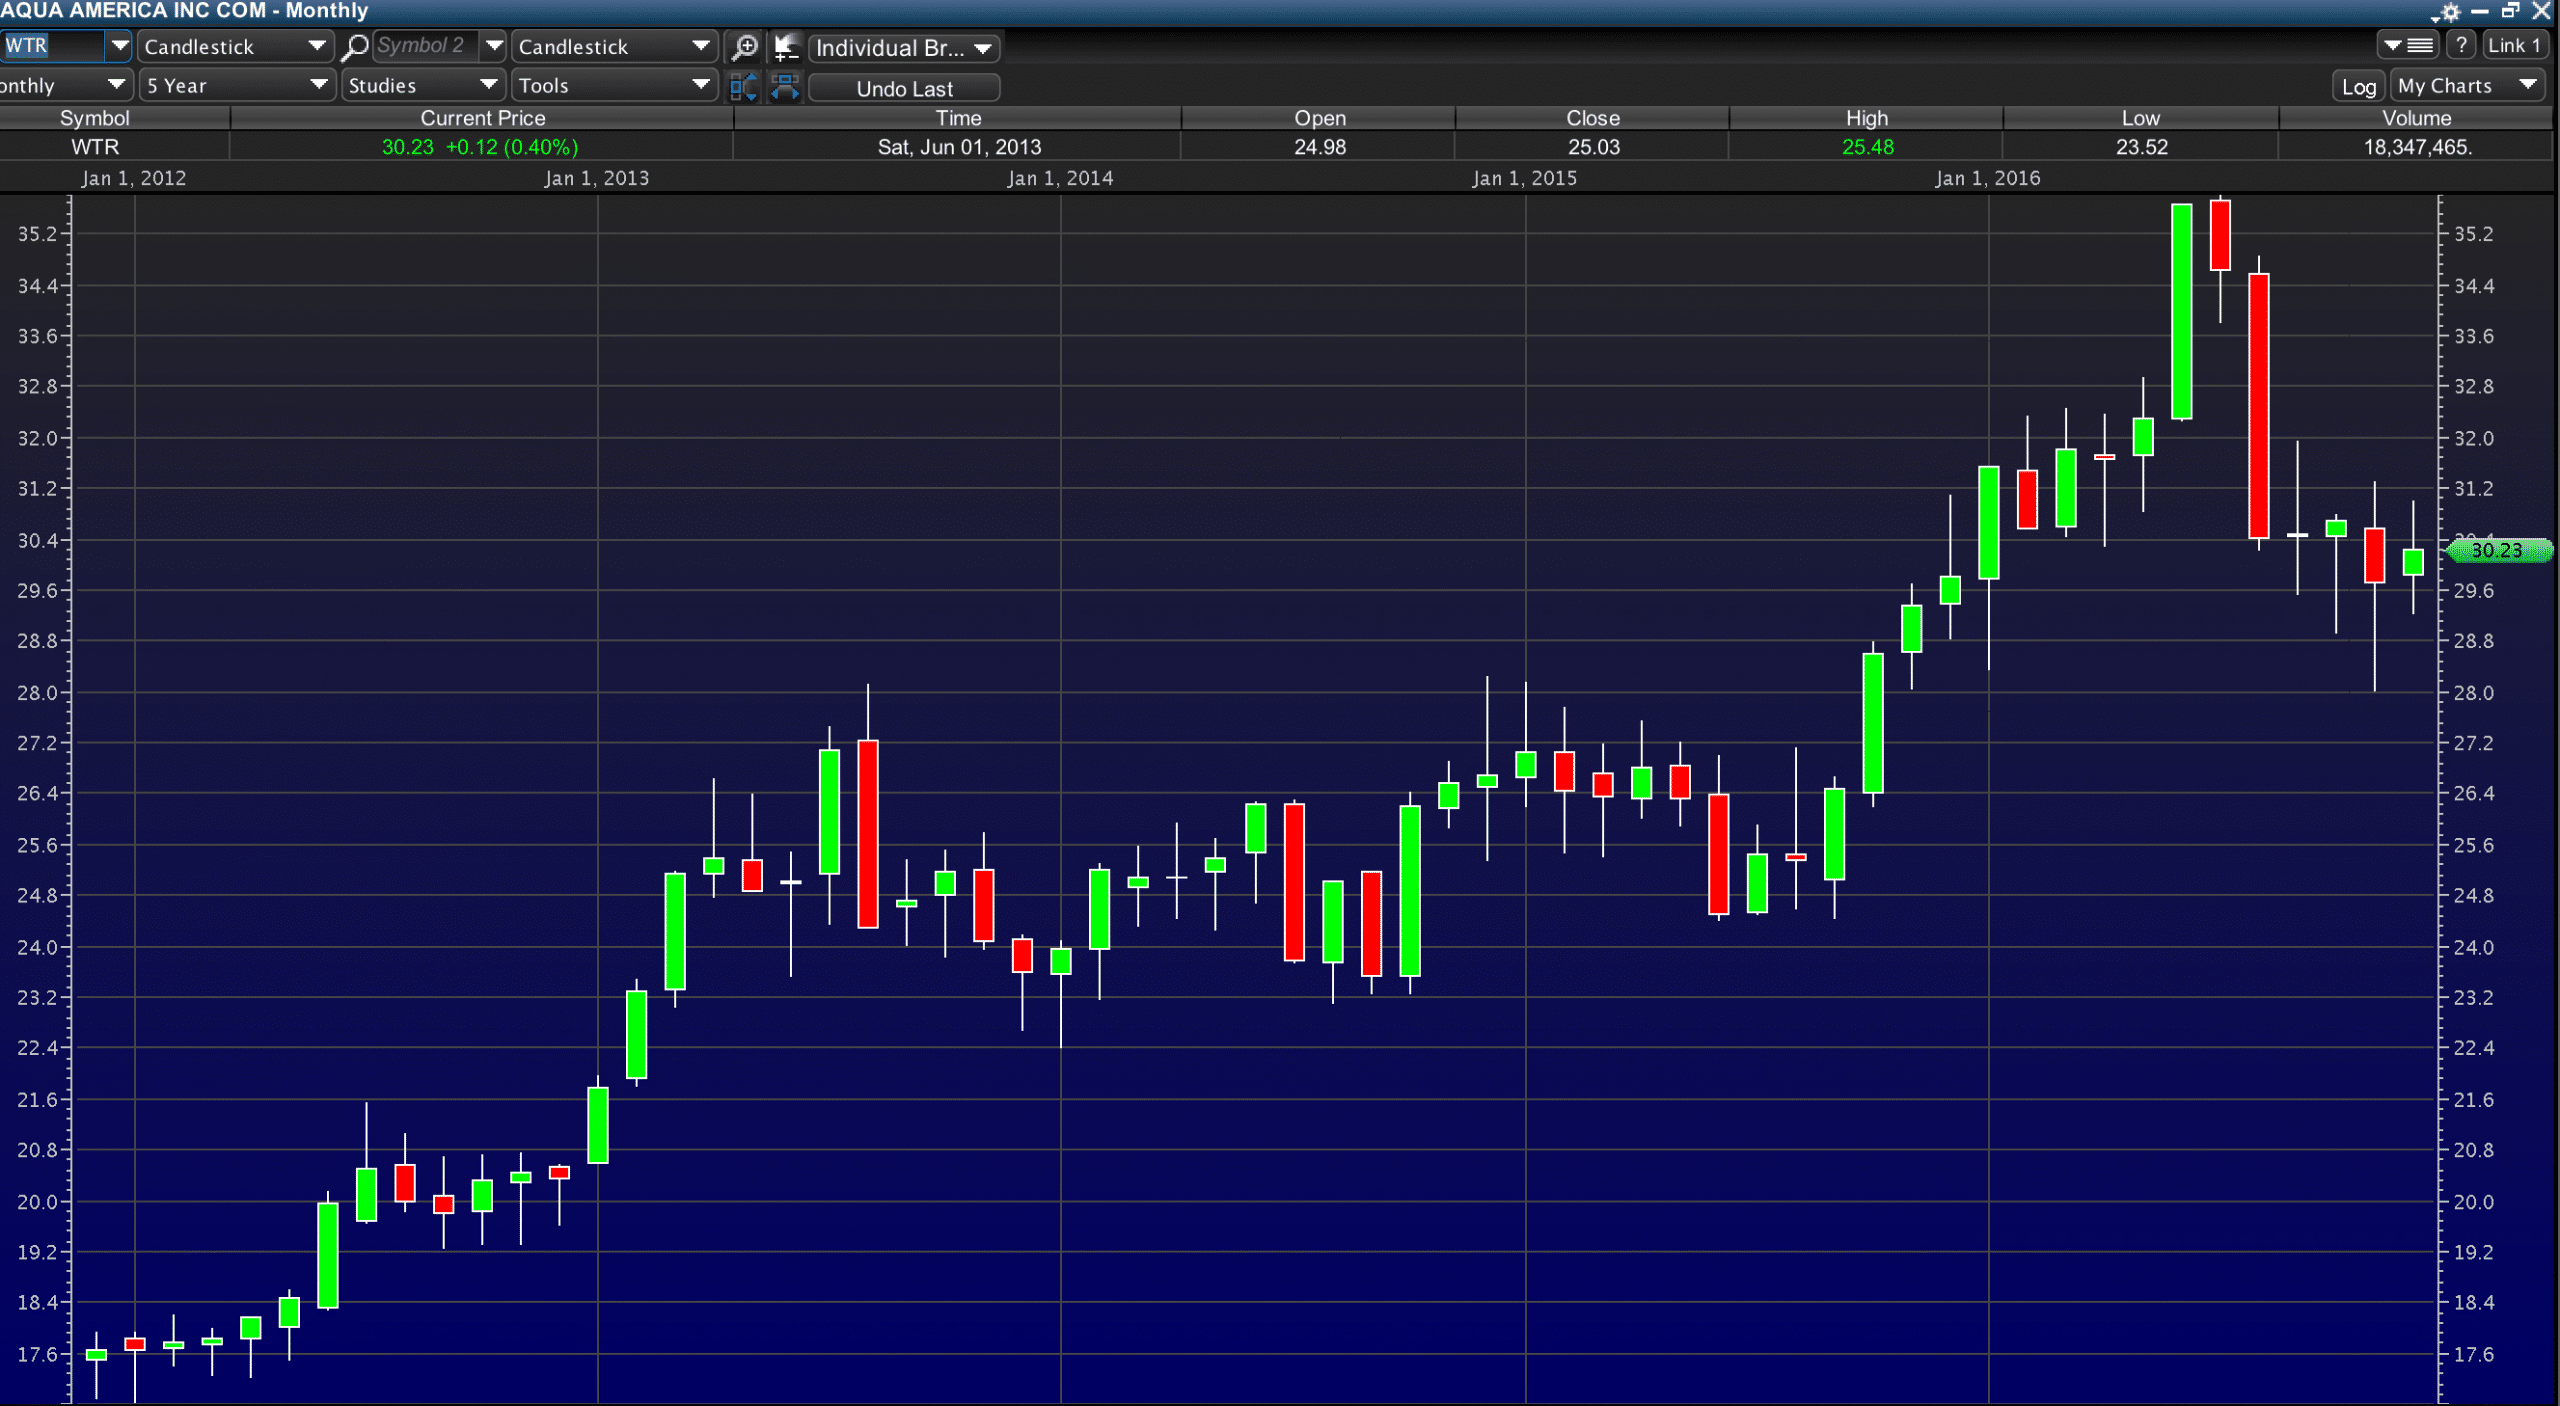Image resolution: width=2560 pixels, height=1406 pixels.
Task: Click the High column header
Action: coord(1866,118)
